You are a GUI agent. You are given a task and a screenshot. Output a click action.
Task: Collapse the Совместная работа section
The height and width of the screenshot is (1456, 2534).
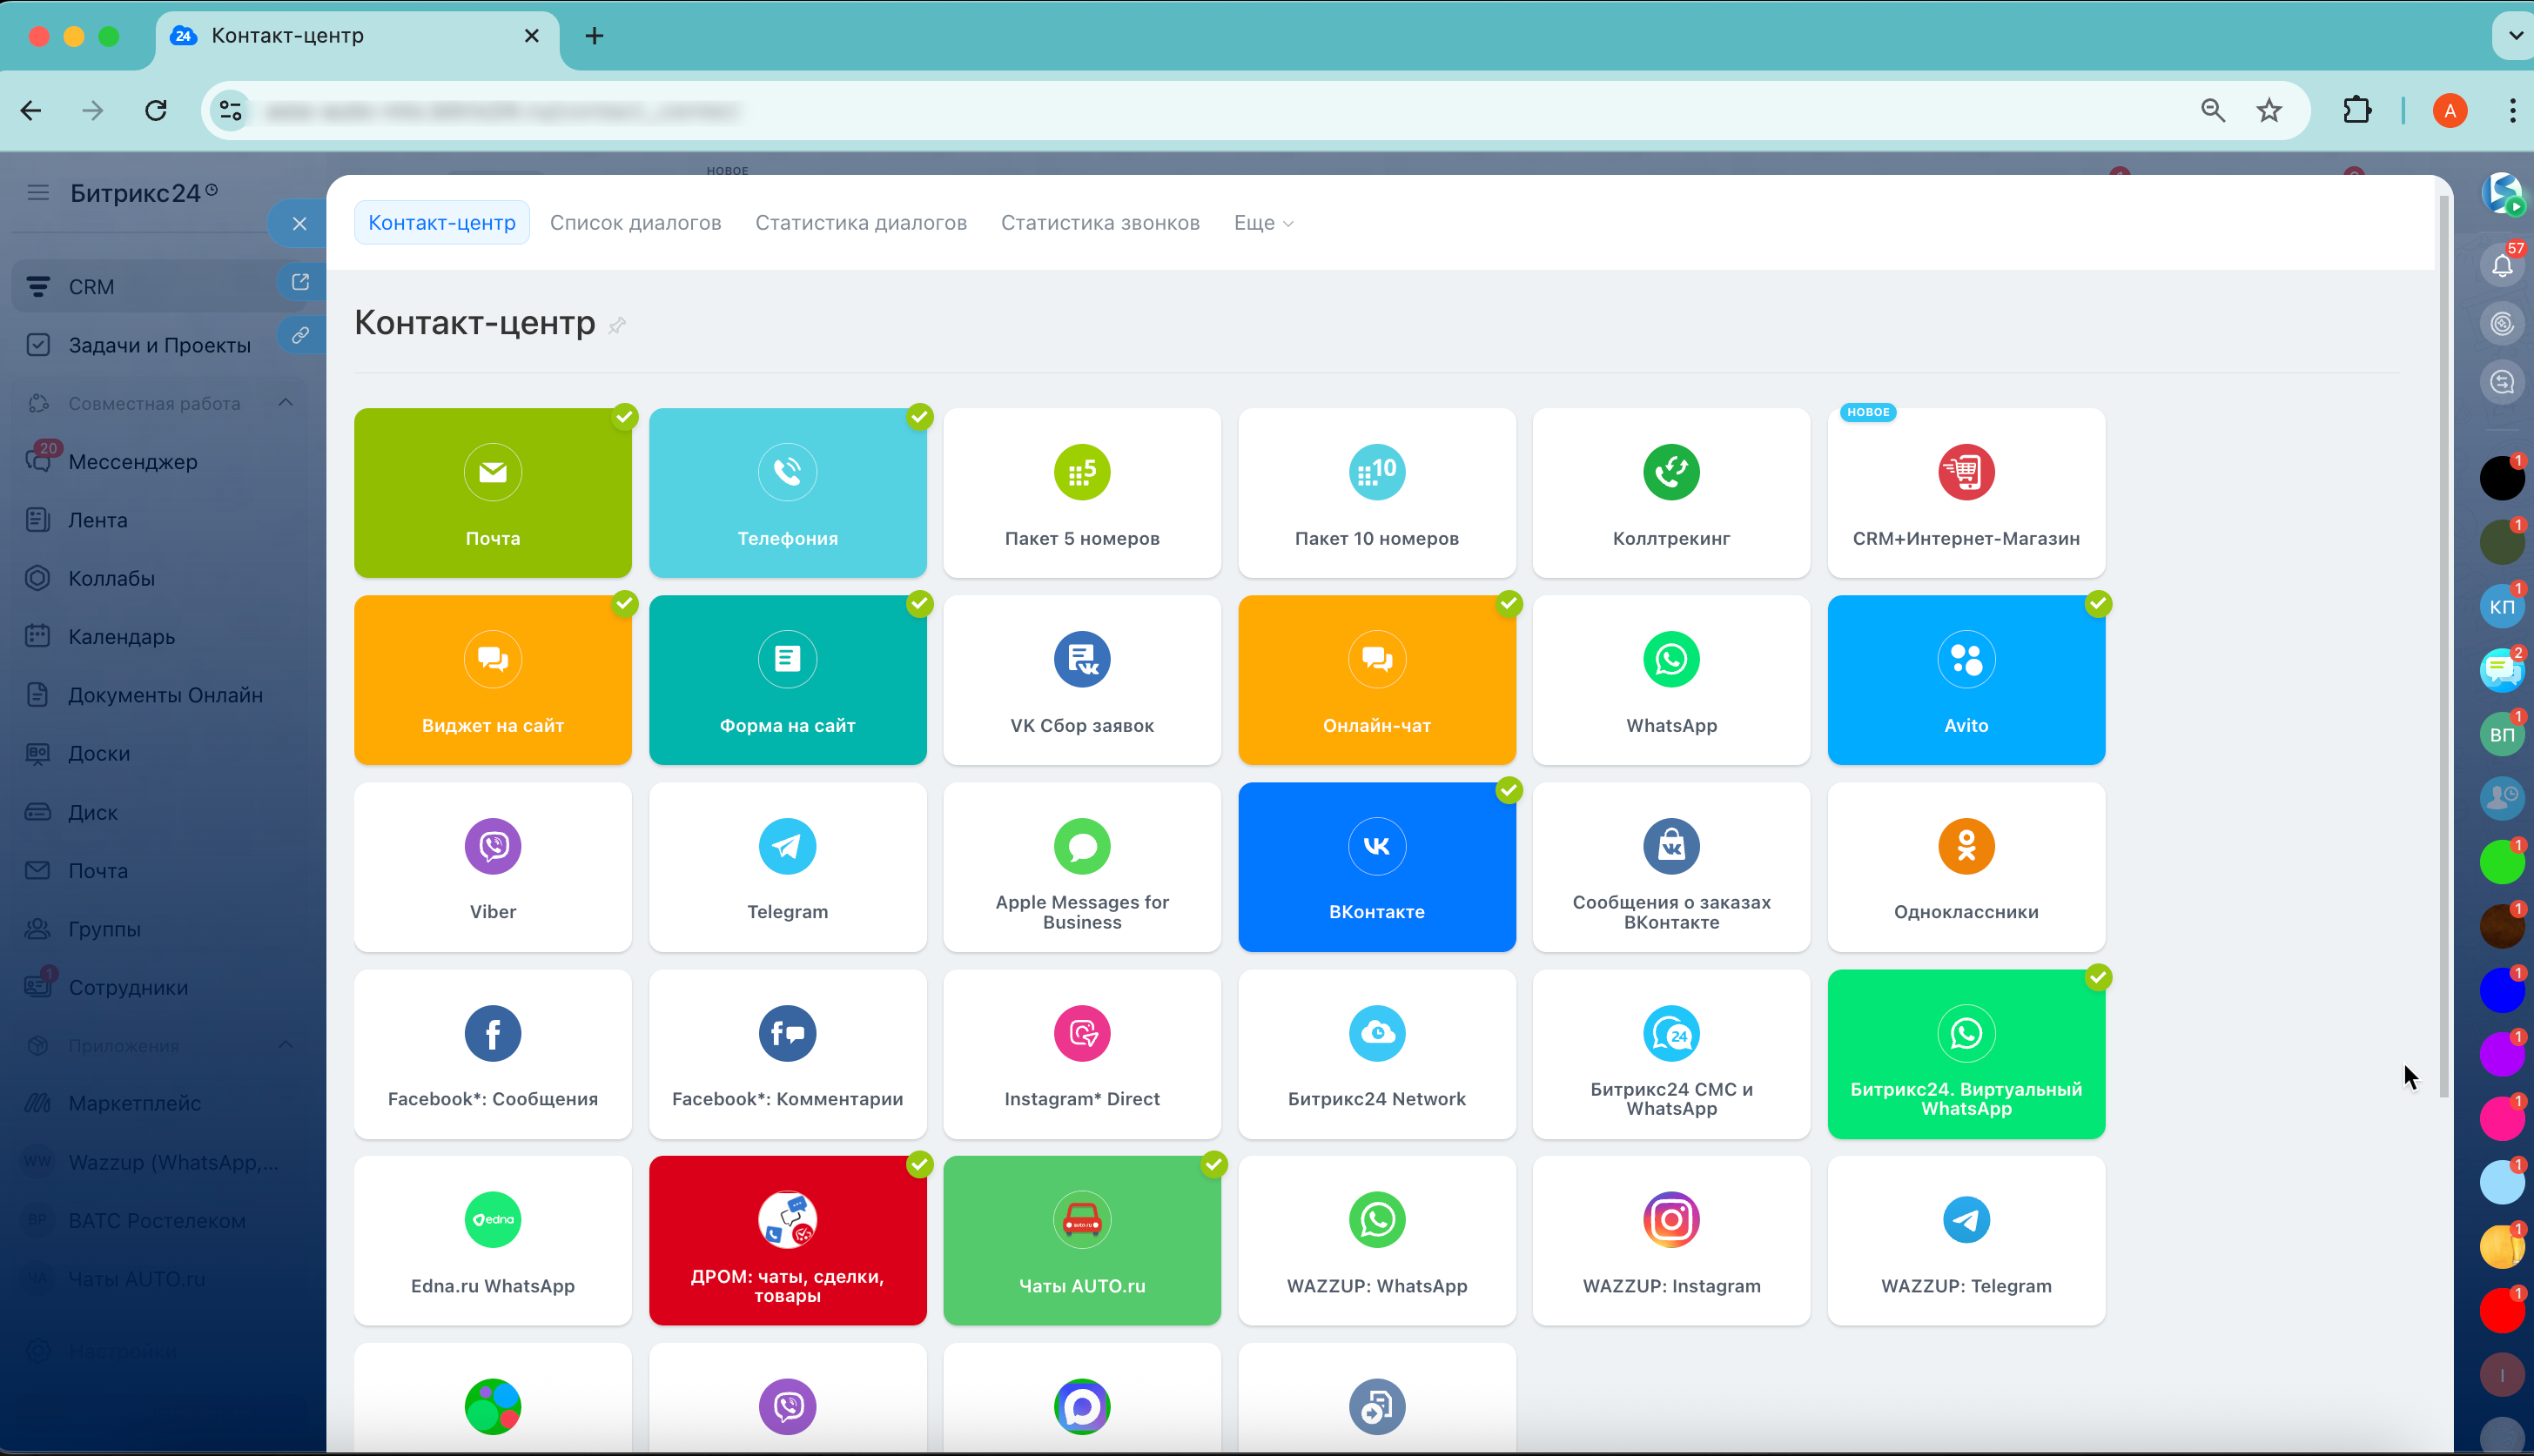click(x=286, y=403)
